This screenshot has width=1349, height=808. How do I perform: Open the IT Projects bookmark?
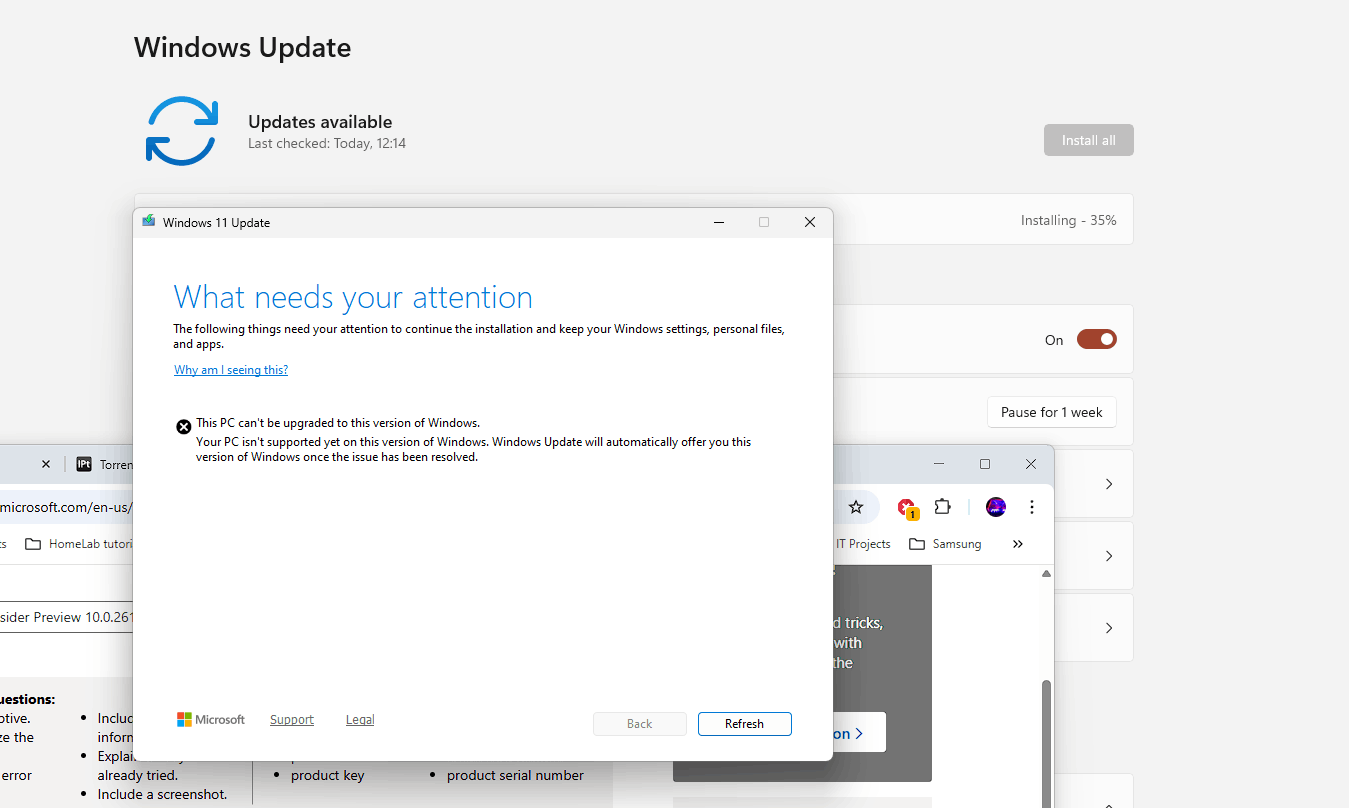coord(862,543)
